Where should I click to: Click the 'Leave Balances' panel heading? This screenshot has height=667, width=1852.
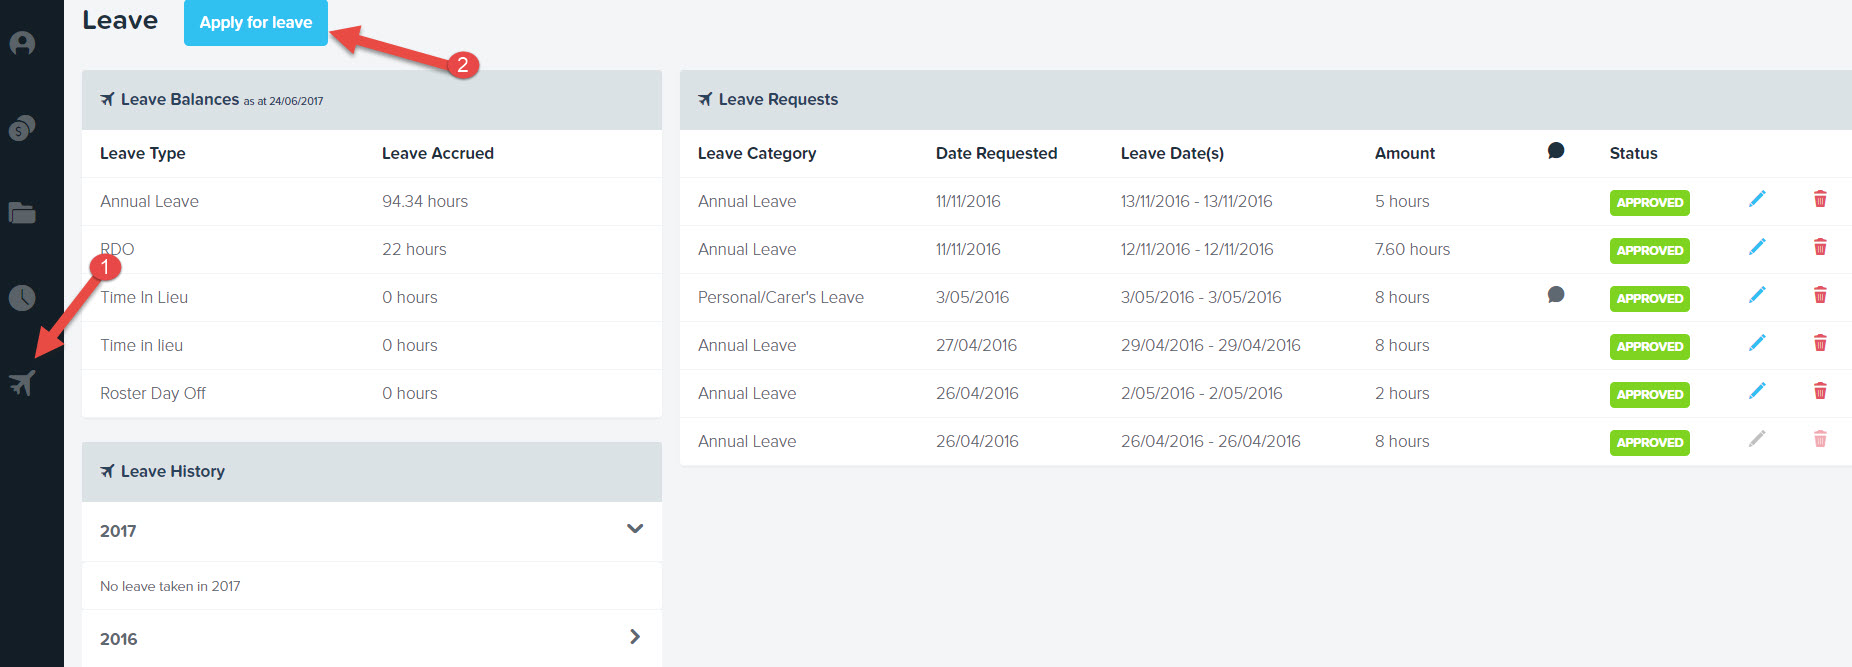tap(180, 99)
